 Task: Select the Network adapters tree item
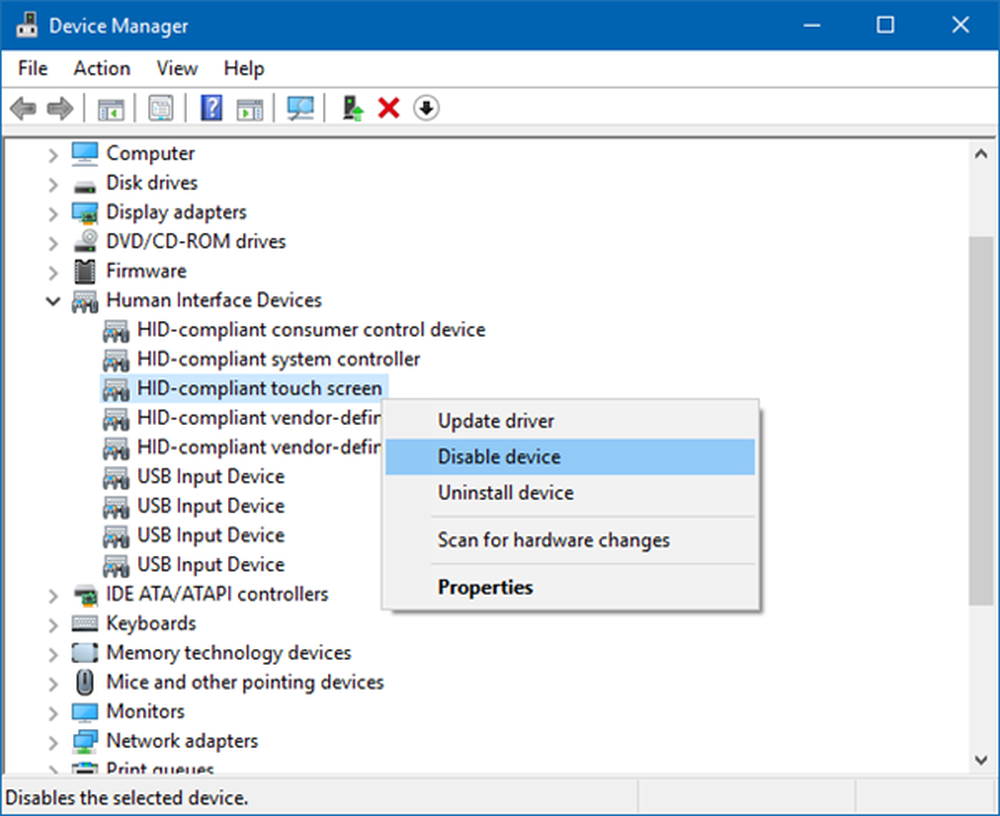[182, 741]
